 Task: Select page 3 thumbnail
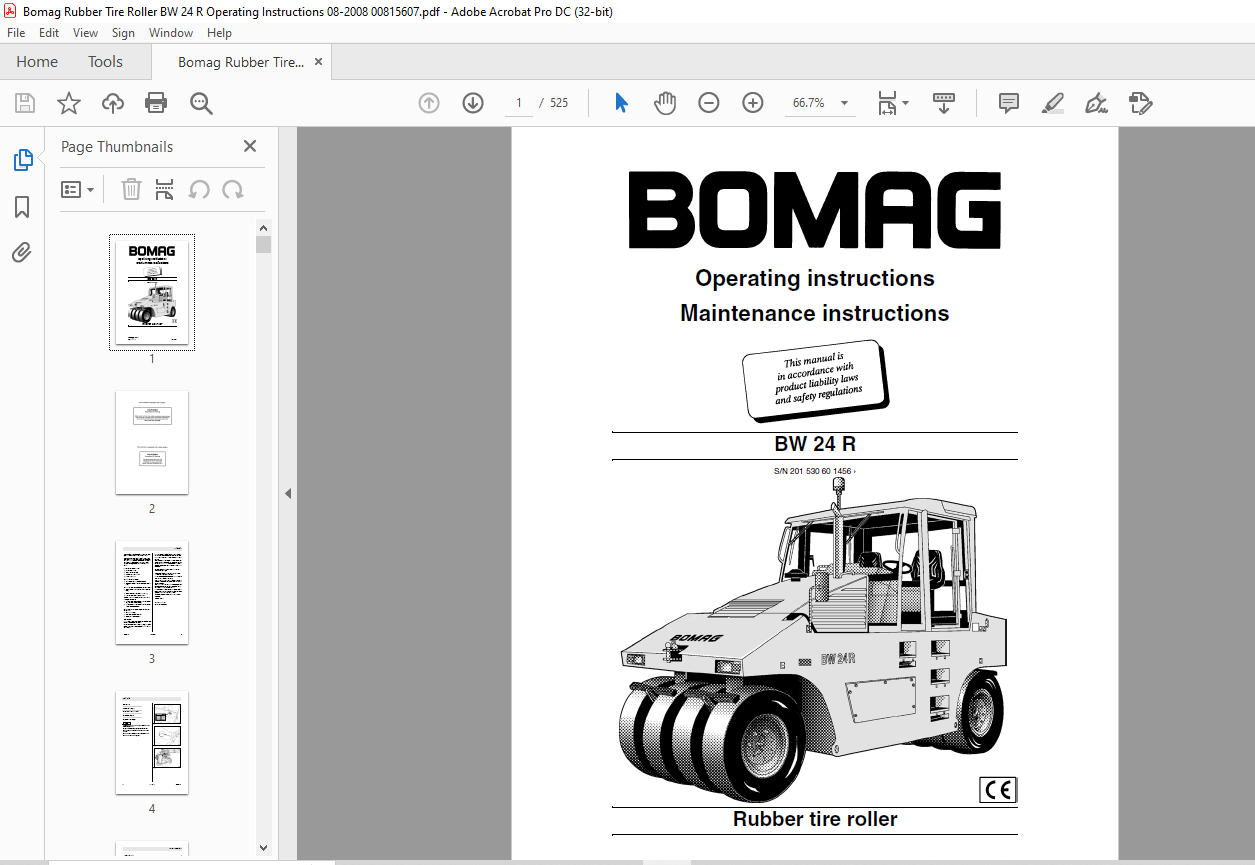(152, 593)
